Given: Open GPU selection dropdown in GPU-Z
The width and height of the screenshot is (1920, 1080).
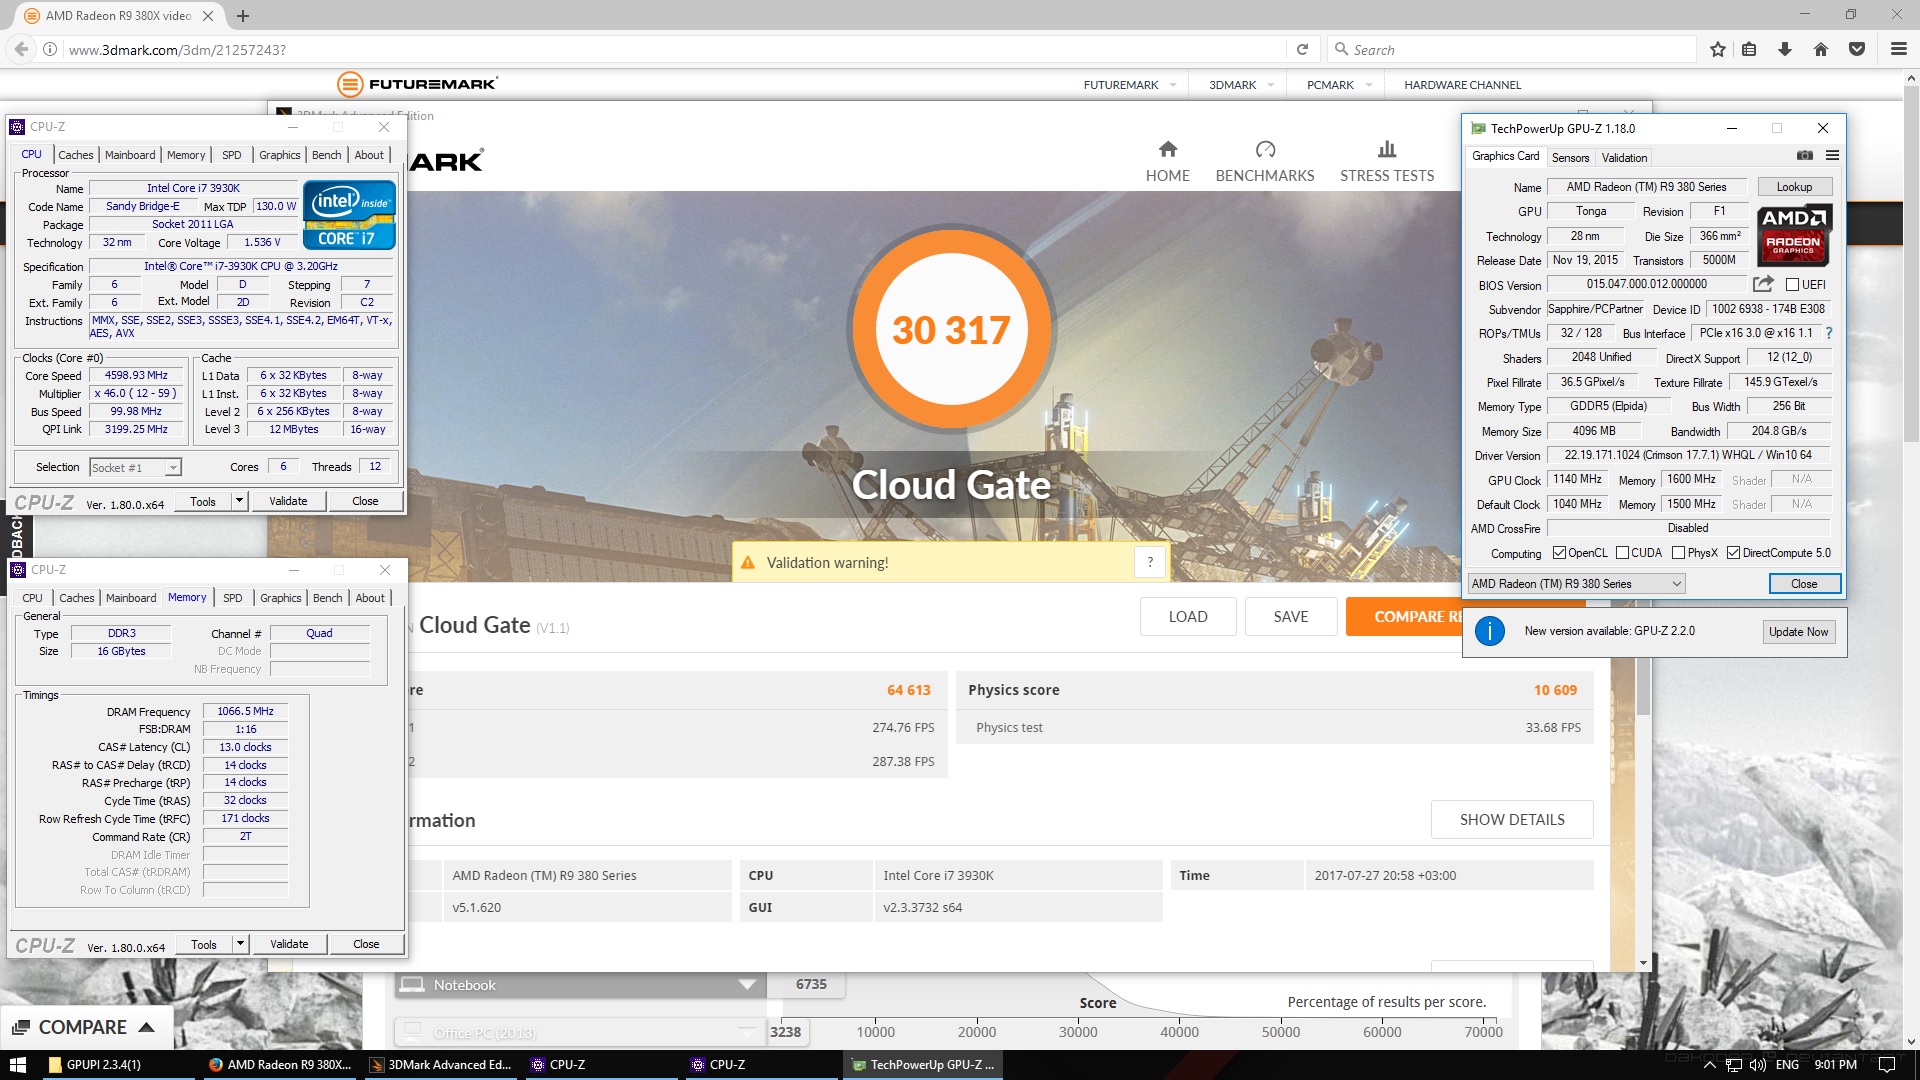Looking at the screenshot, I should tap(1576, 584).
